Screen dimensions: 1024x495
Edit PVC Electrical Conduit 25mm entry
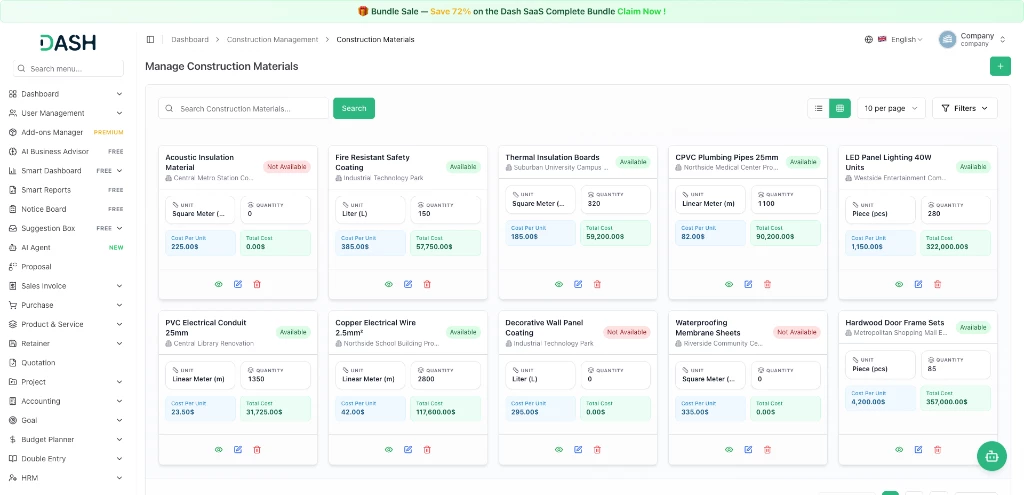coord(238,449)
